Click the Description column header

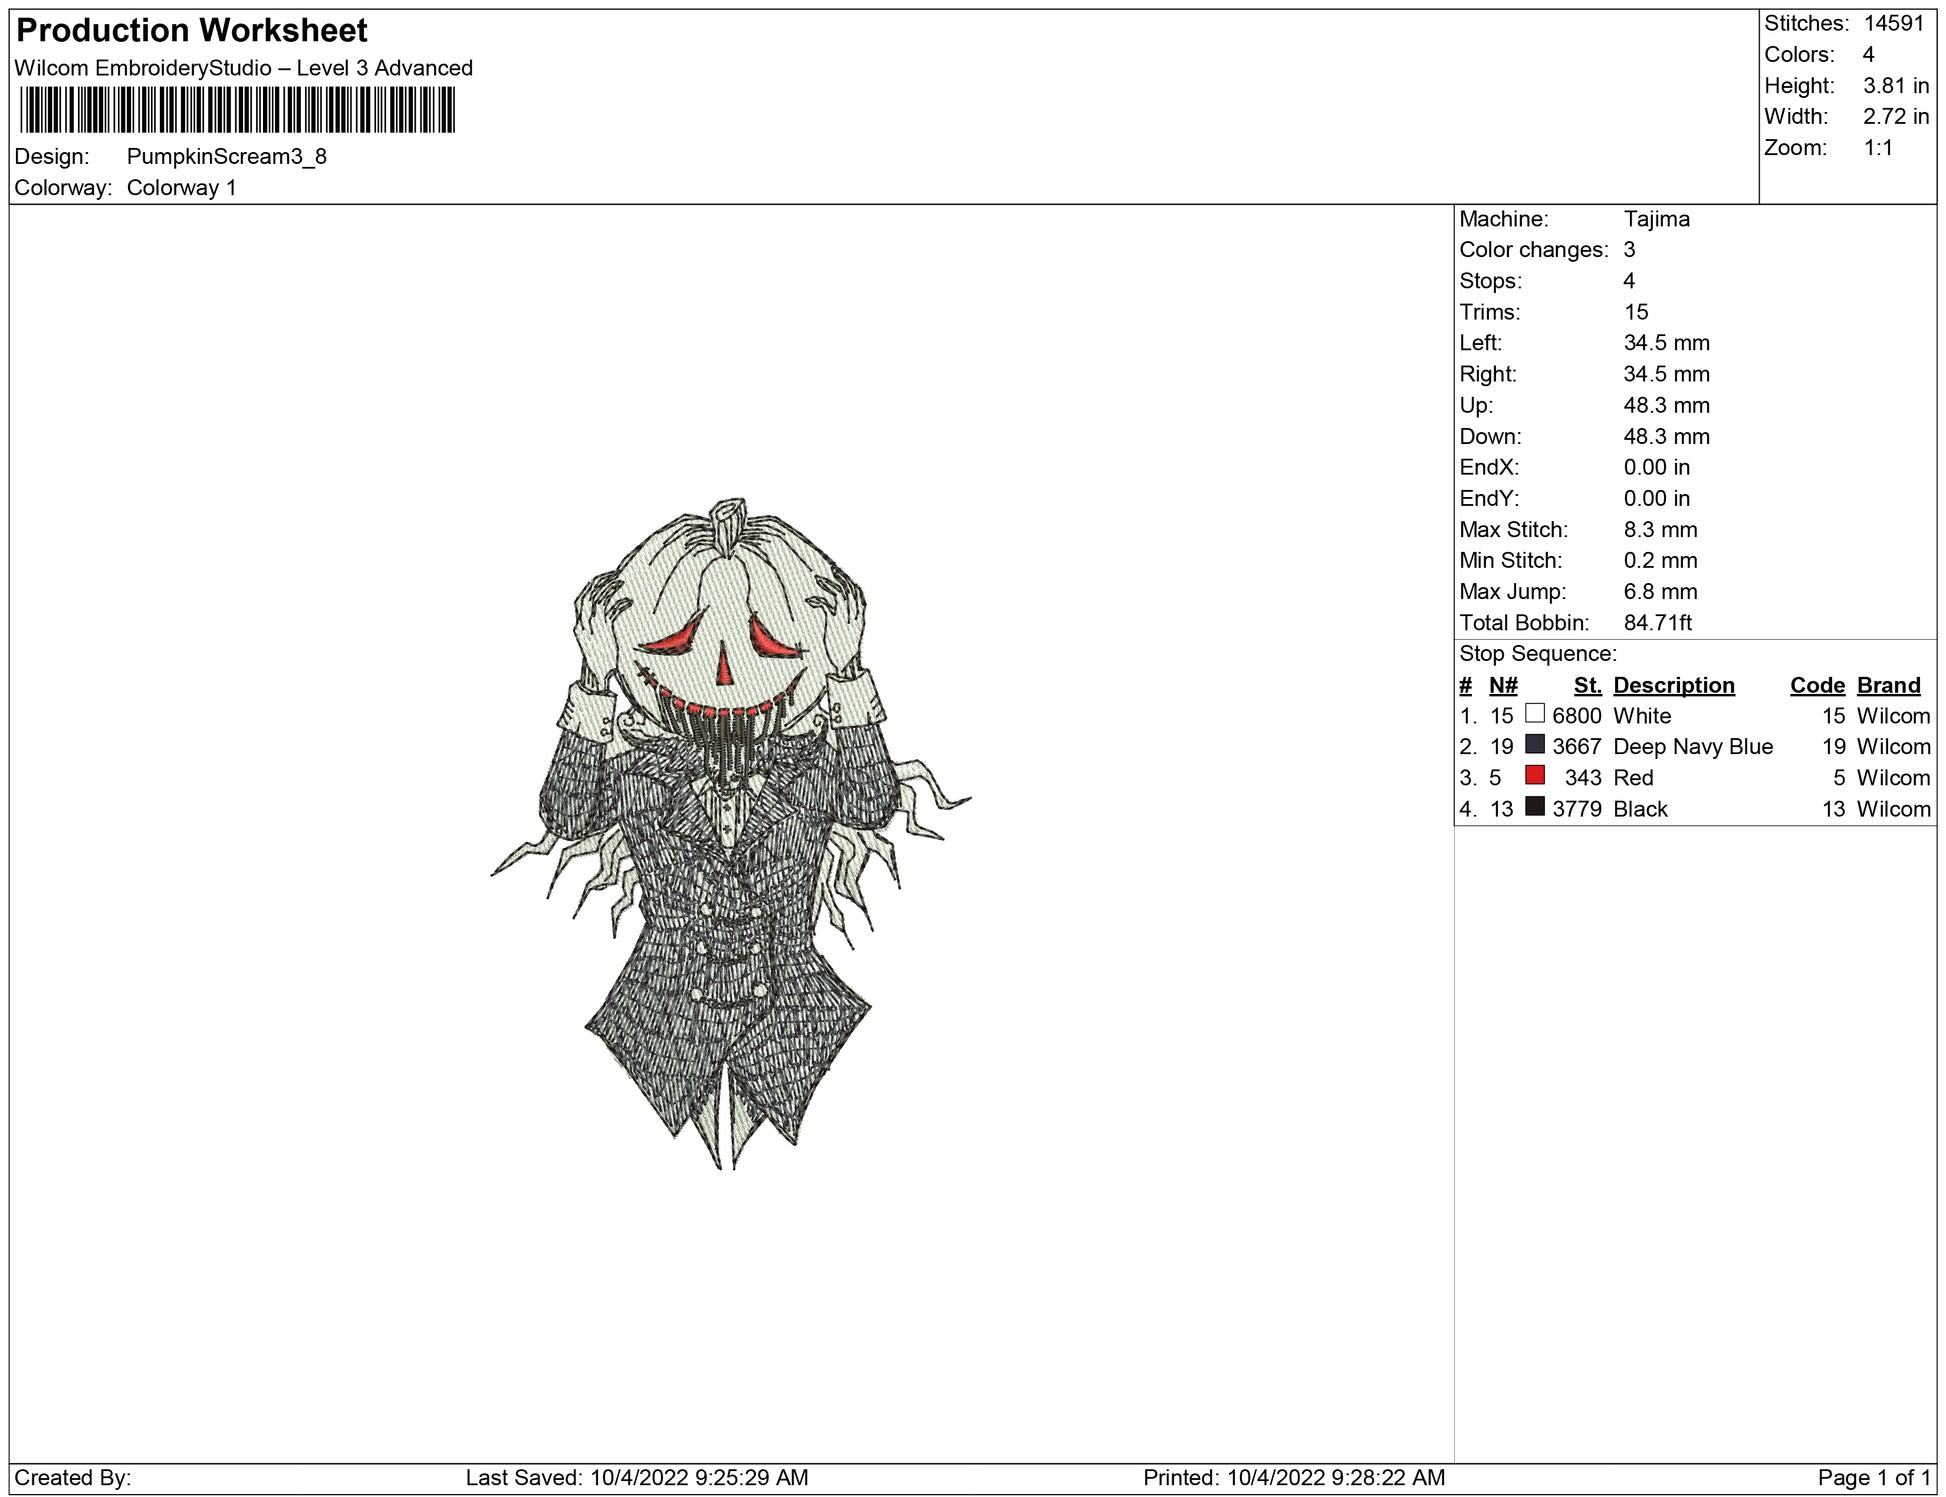(x=1673, y=685)
